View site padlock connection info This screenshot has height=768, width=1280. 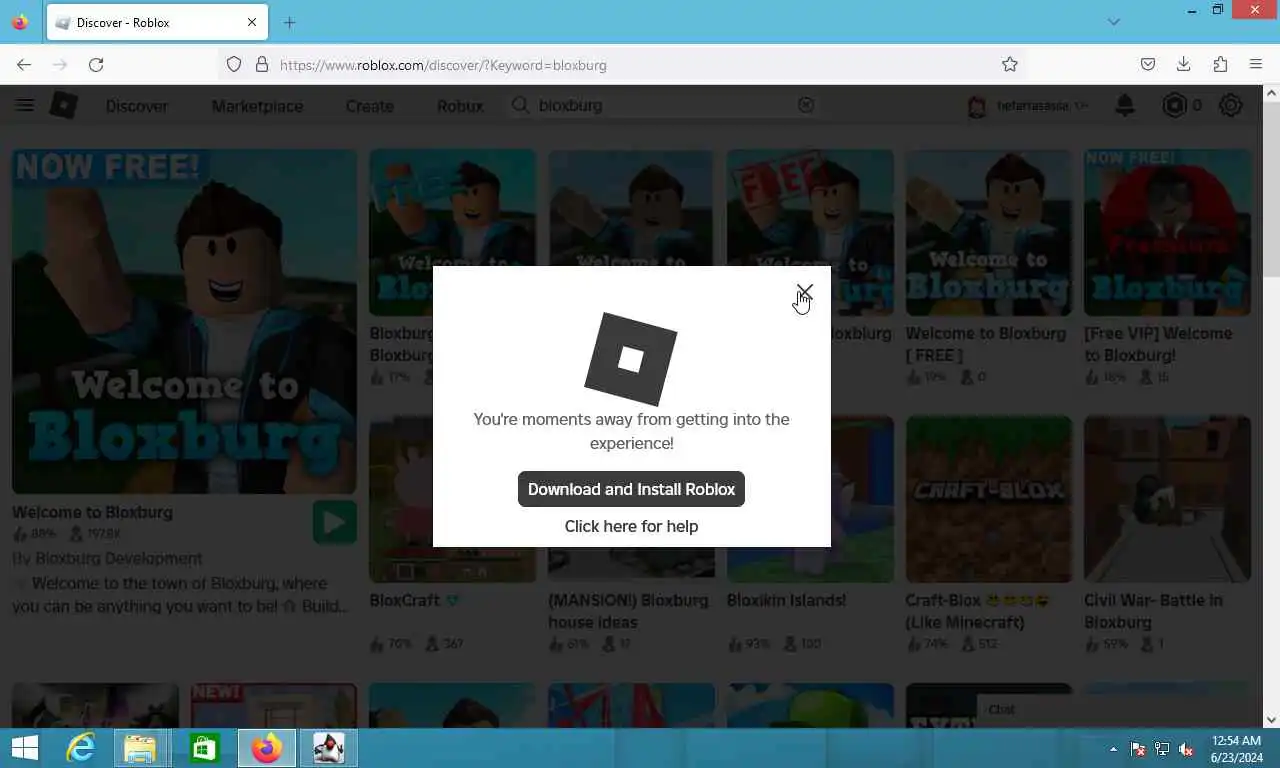262,65
